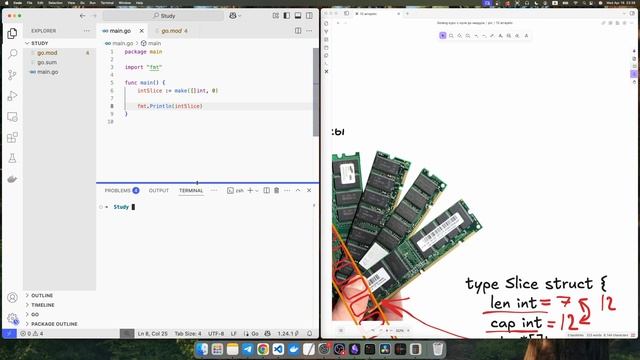Open notifications bell in status bar
640x360 pixels.
[x=309, y=333]
